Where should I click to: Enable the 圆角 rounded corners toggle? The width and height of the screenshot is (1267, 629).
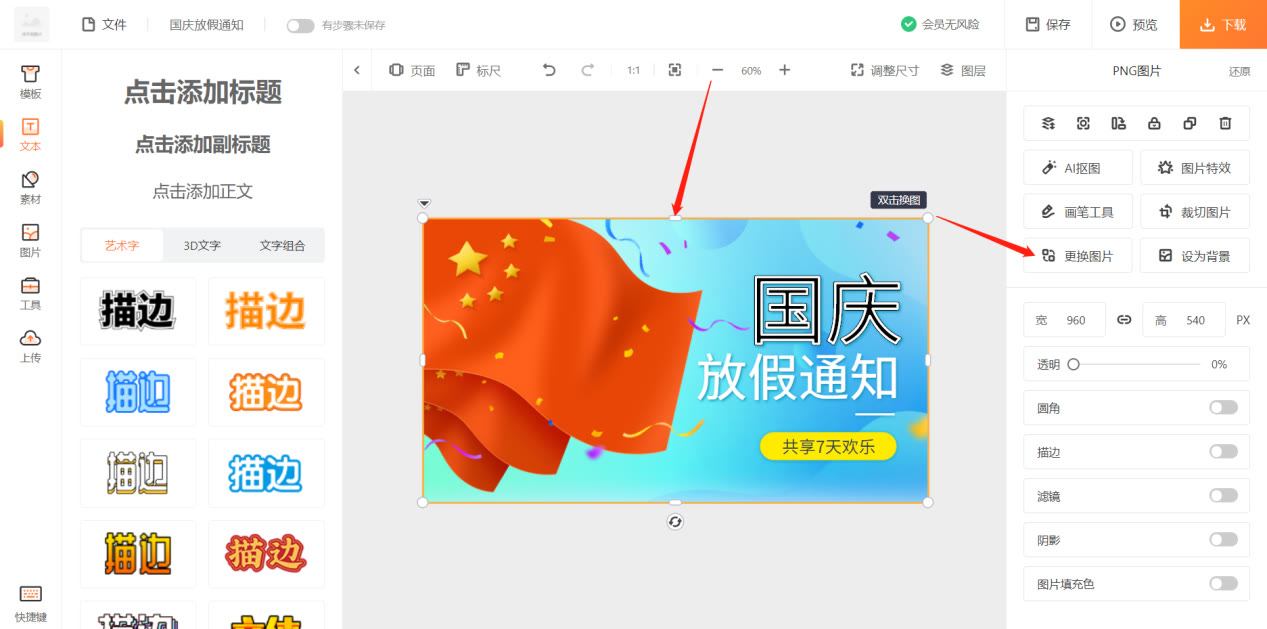point(1222,407)
